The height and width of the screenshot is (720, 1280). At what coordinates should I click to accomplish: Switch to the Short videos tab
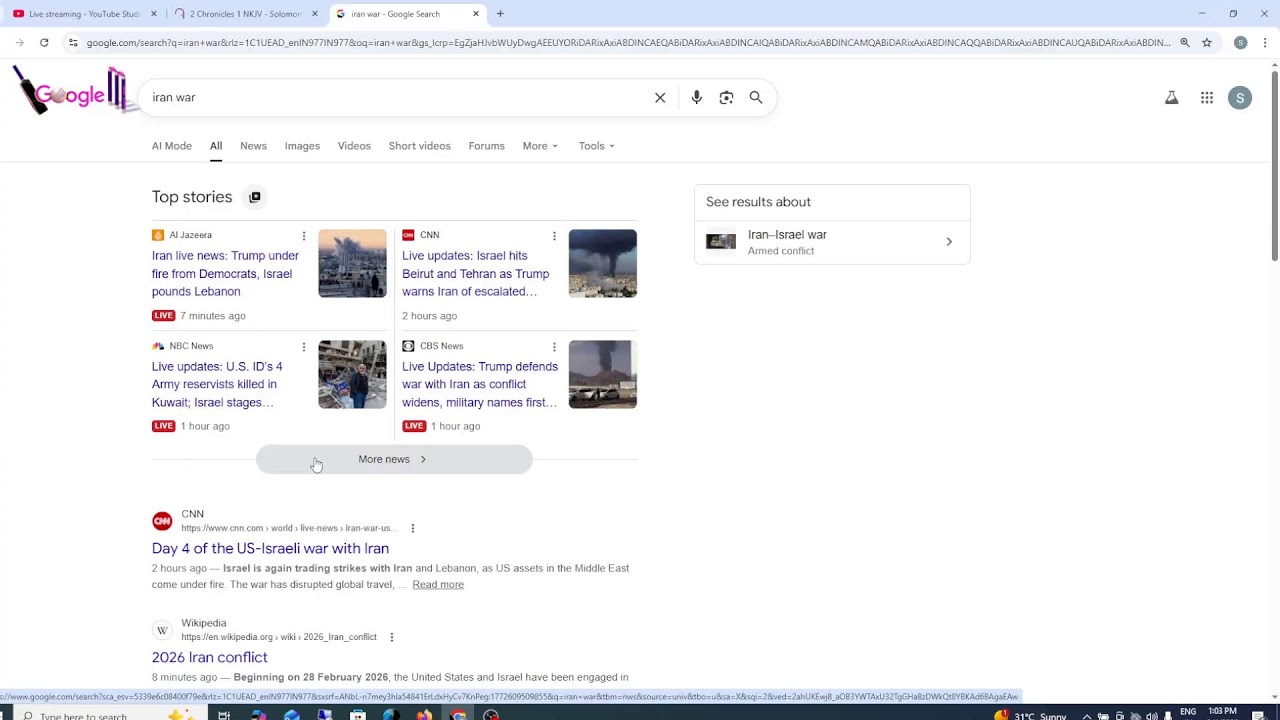419,146
